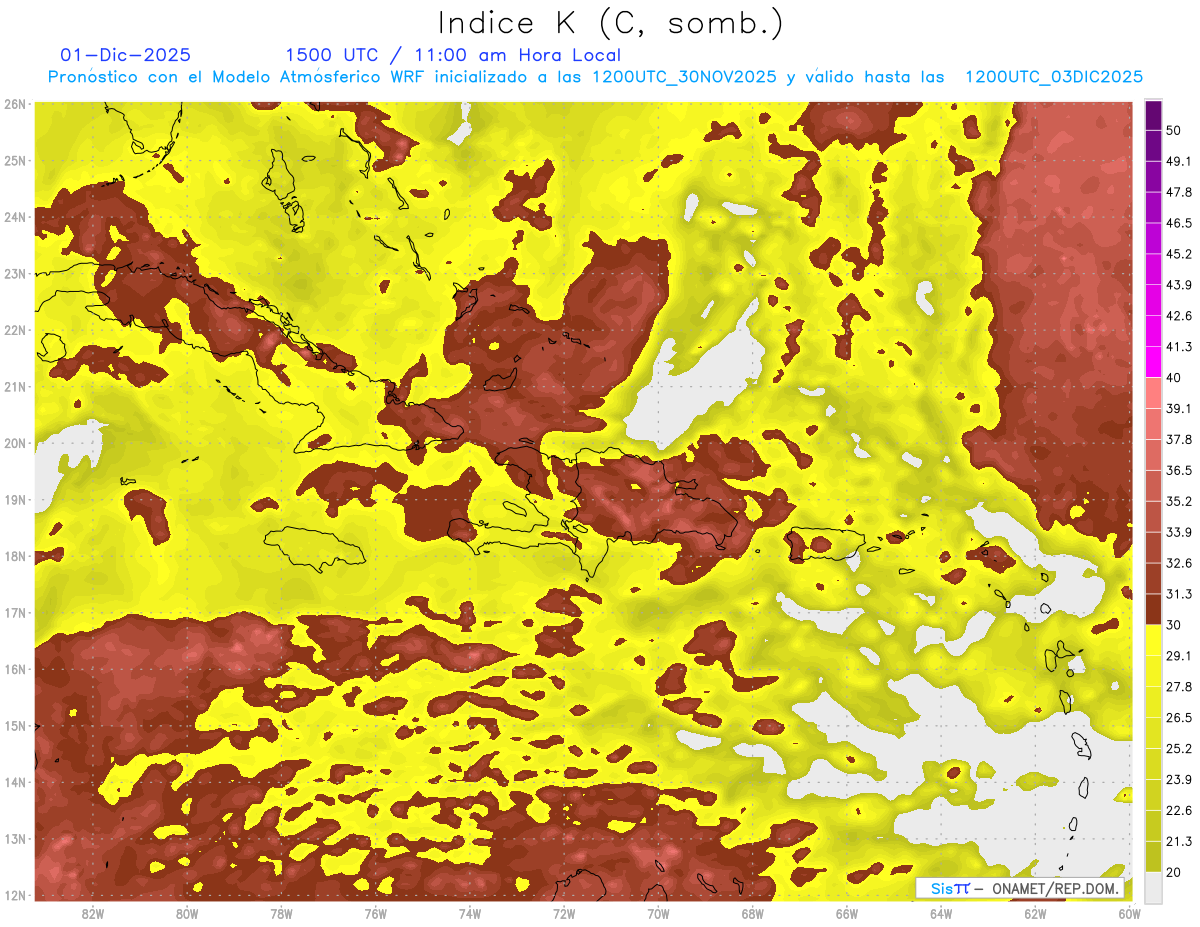Click the "35.2" colorbar value
1200x927 pixels.
[1179, 501]
